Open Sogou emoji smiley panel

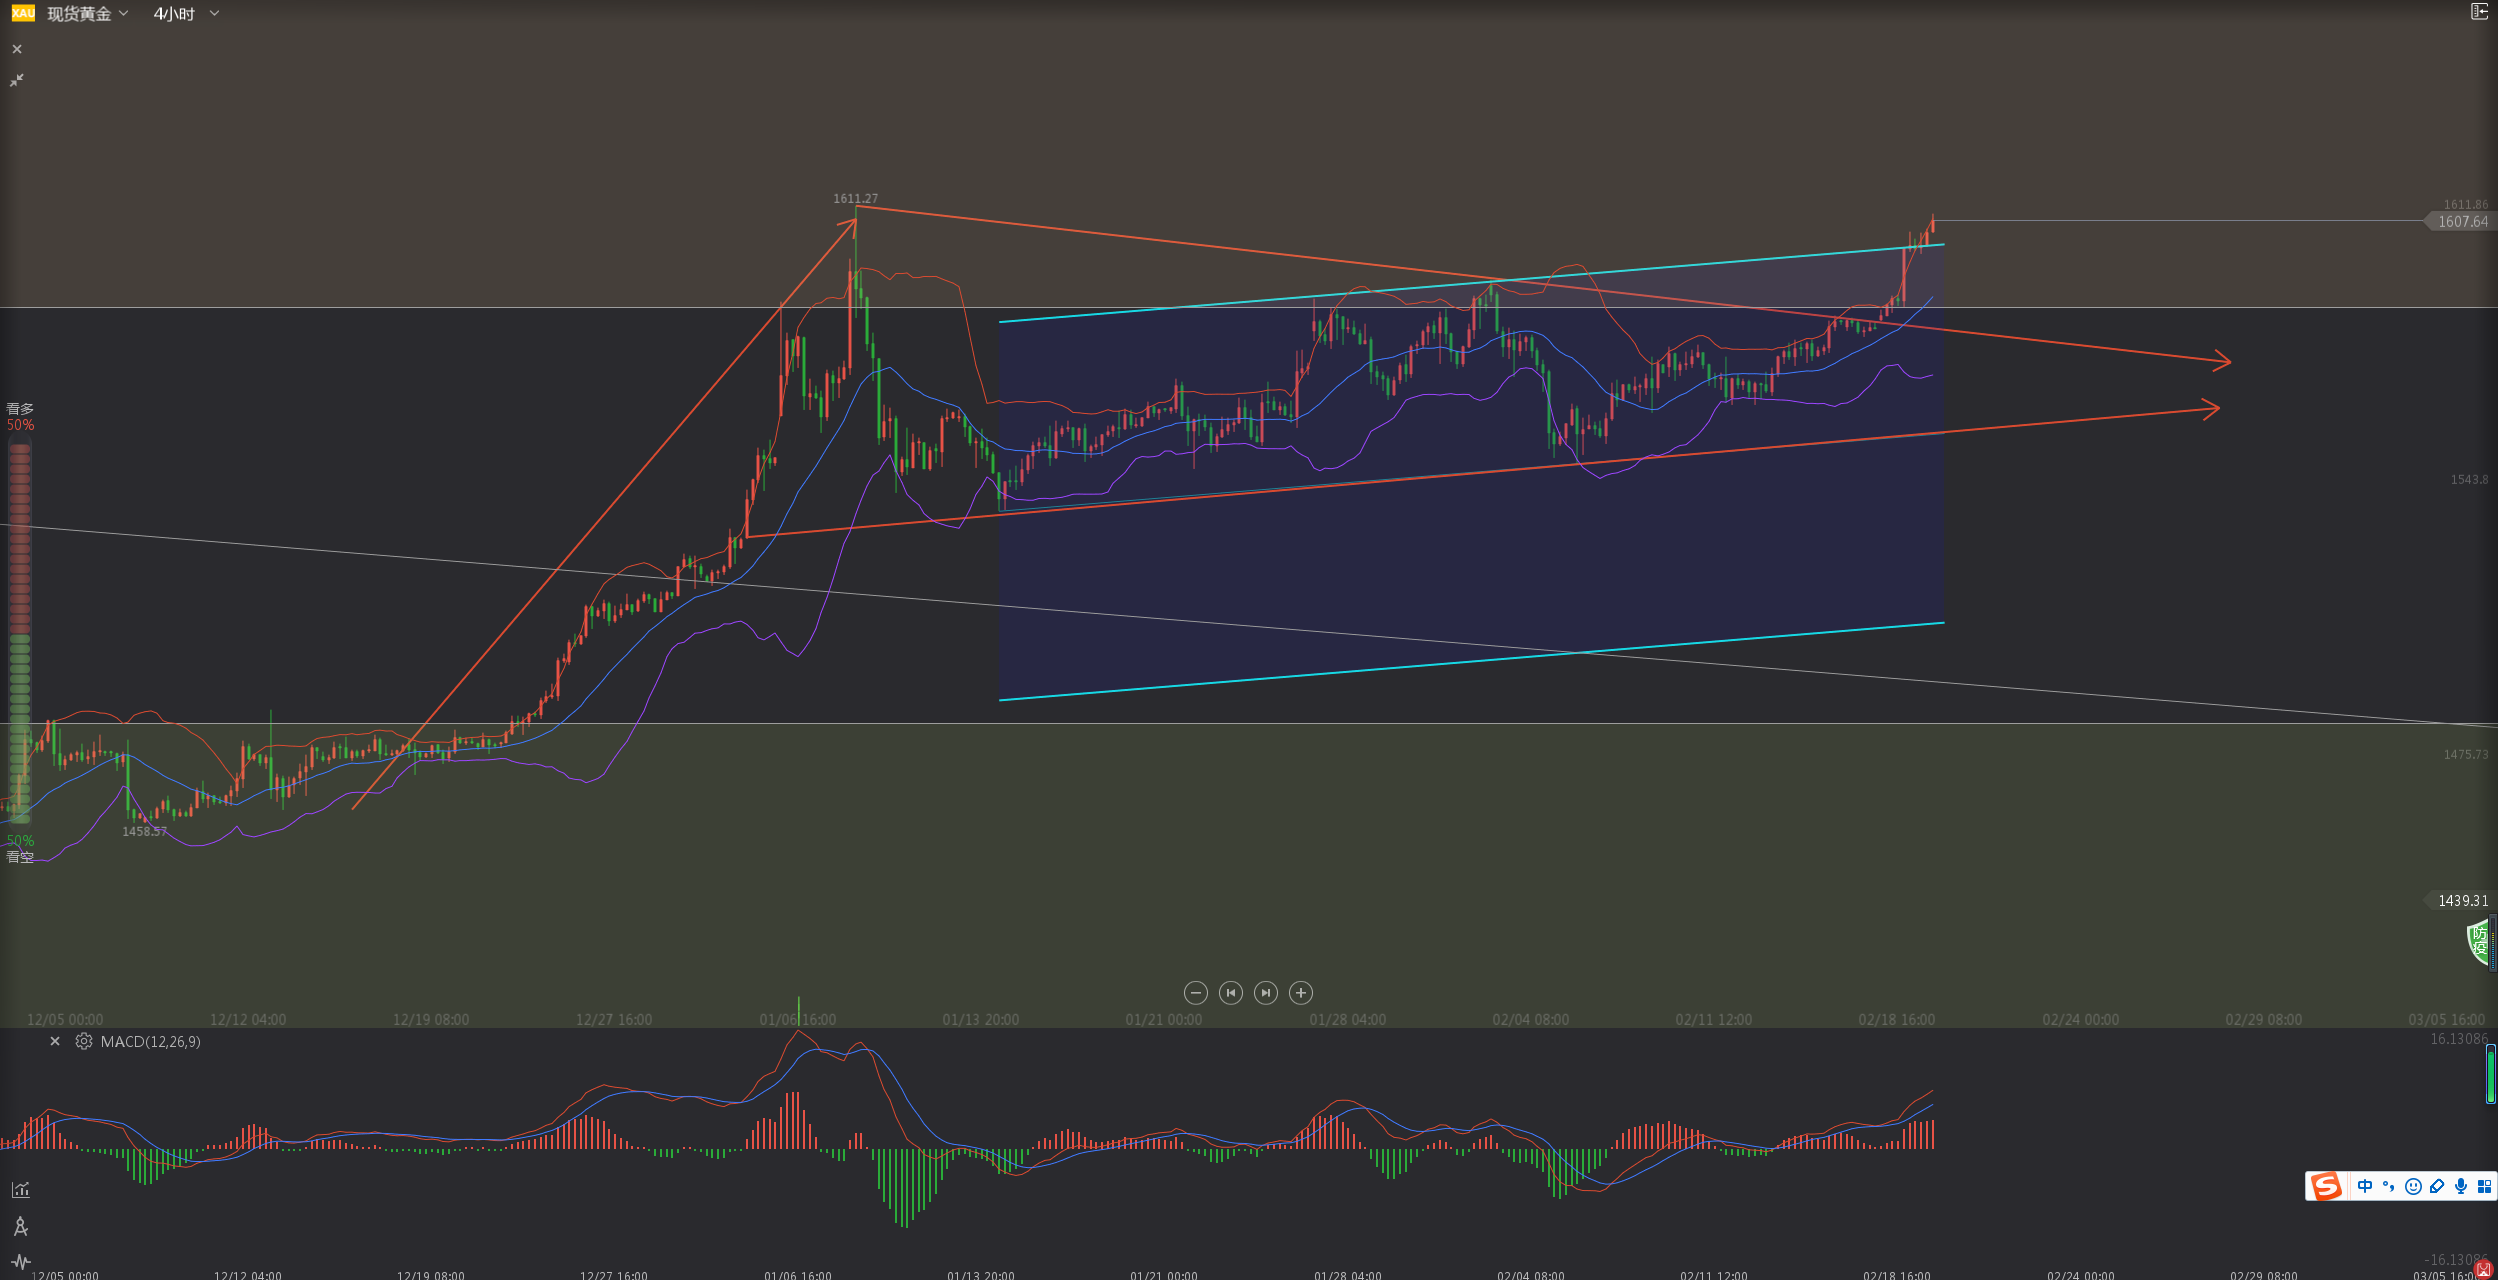pyautogui.click(x=2413, y=1187)
